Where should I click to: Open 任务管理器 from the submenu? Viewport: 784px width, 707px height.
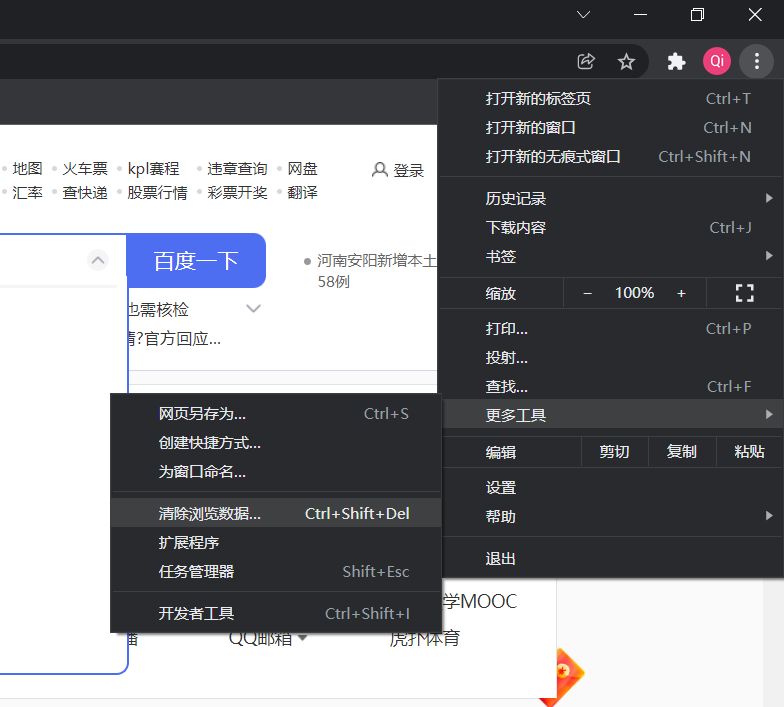[276, 571]
